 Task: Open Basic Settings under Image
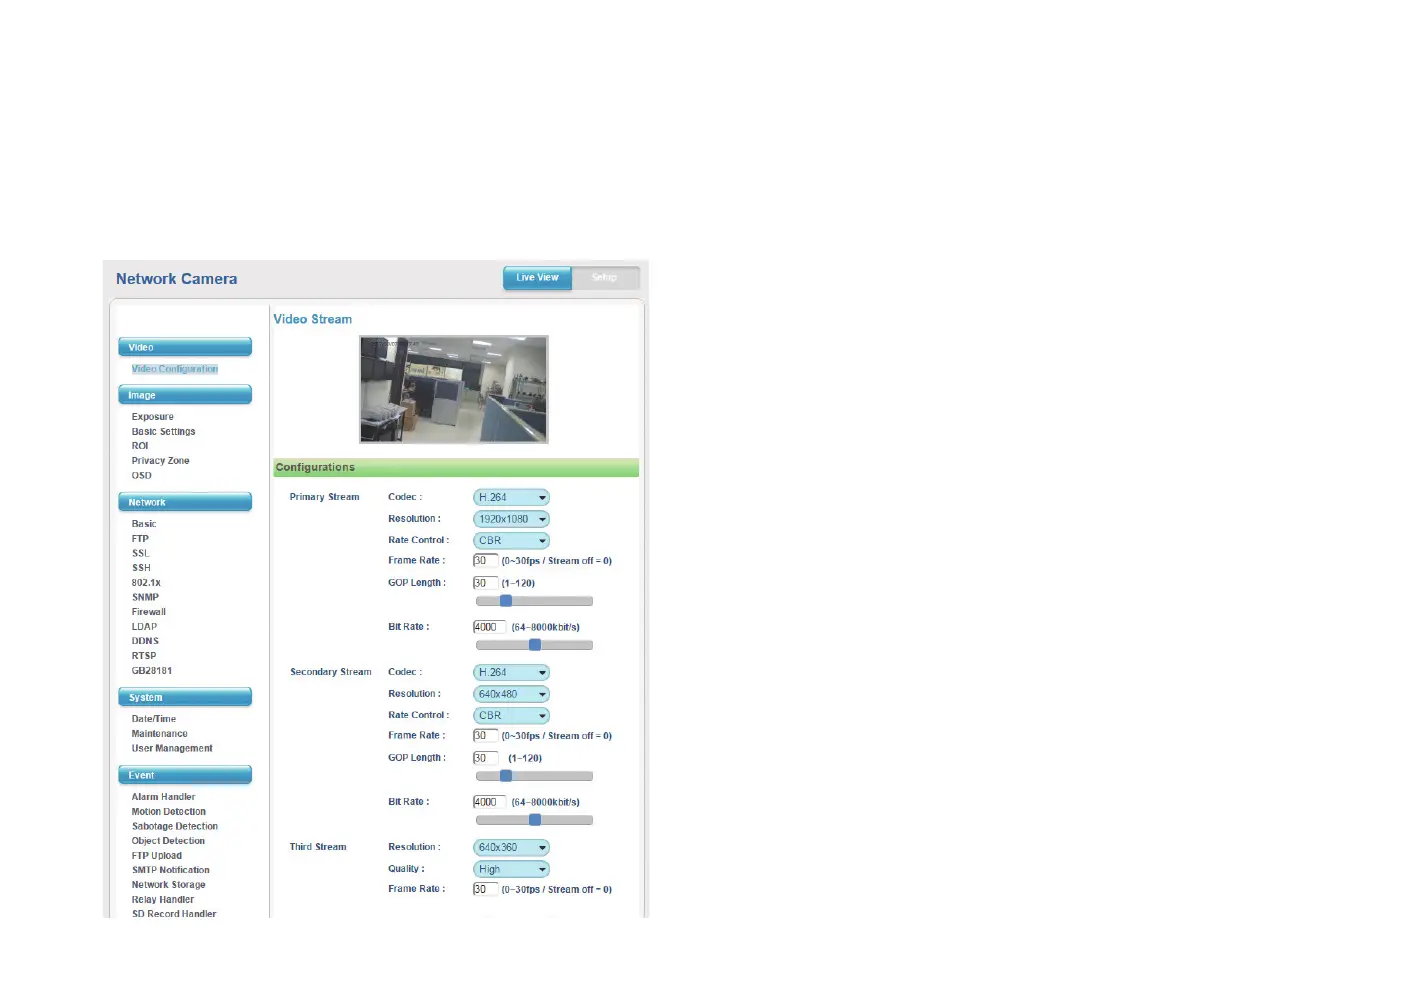164,432
